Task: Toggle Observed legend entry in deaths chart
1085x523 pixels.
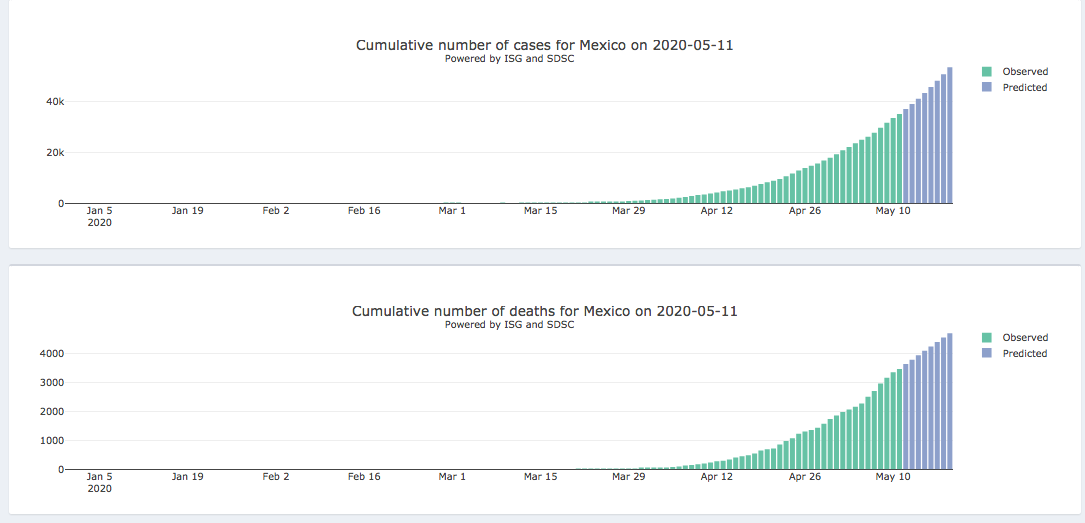Action: pos(1024,338)
